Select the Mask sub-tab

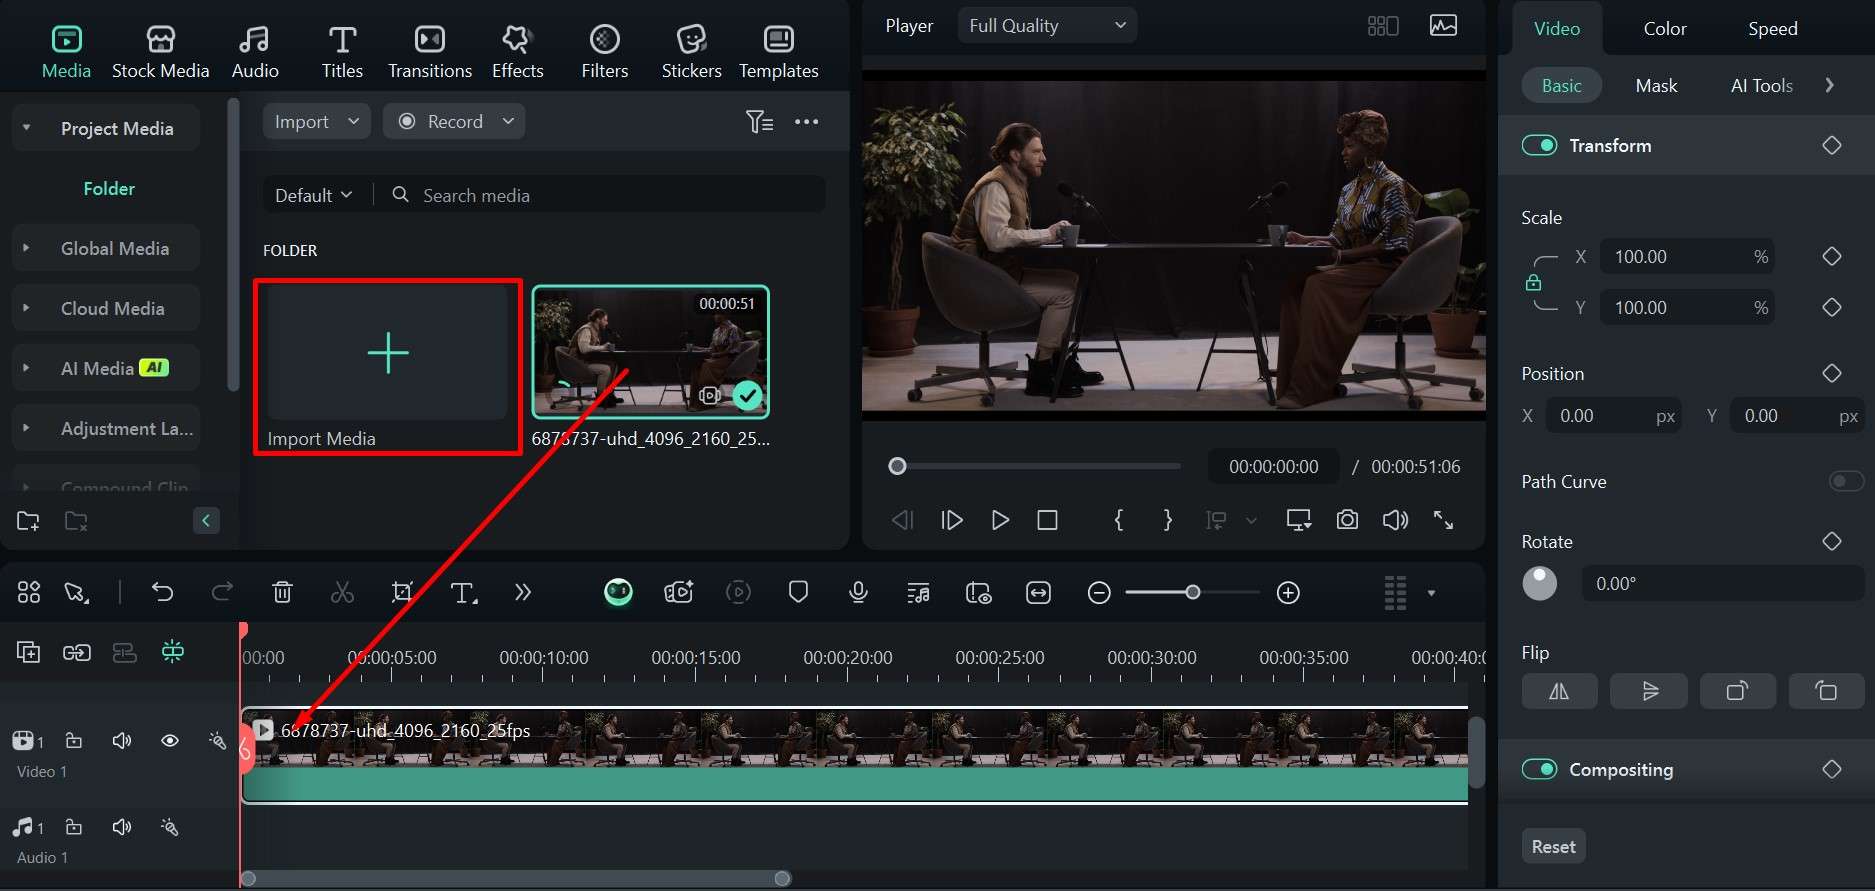pos(1656,85)
